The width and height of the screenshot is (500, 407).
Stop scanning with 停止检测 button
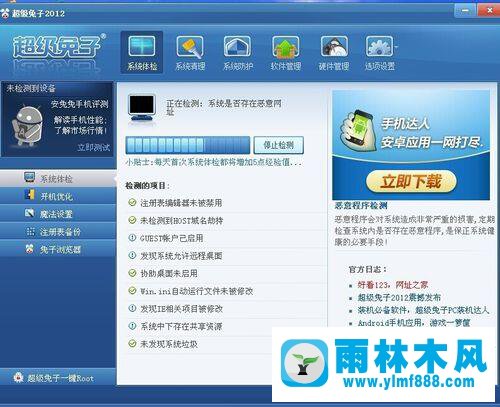coord(278,145)
